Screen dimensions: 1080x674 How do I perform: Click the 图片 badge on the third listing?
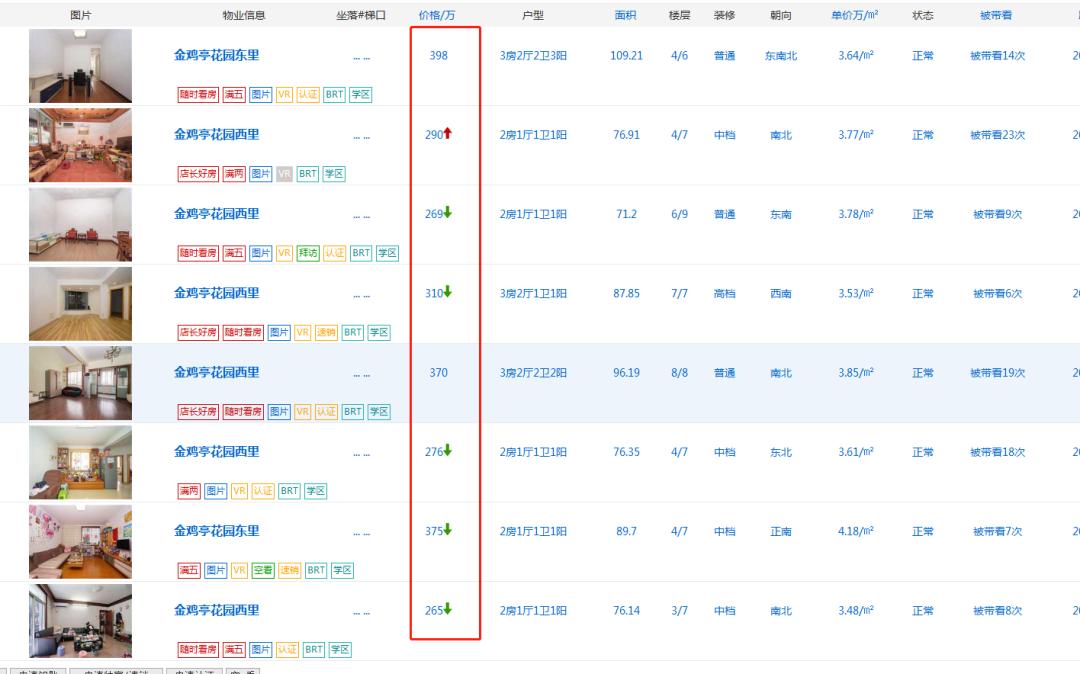(x=259, y=253)
